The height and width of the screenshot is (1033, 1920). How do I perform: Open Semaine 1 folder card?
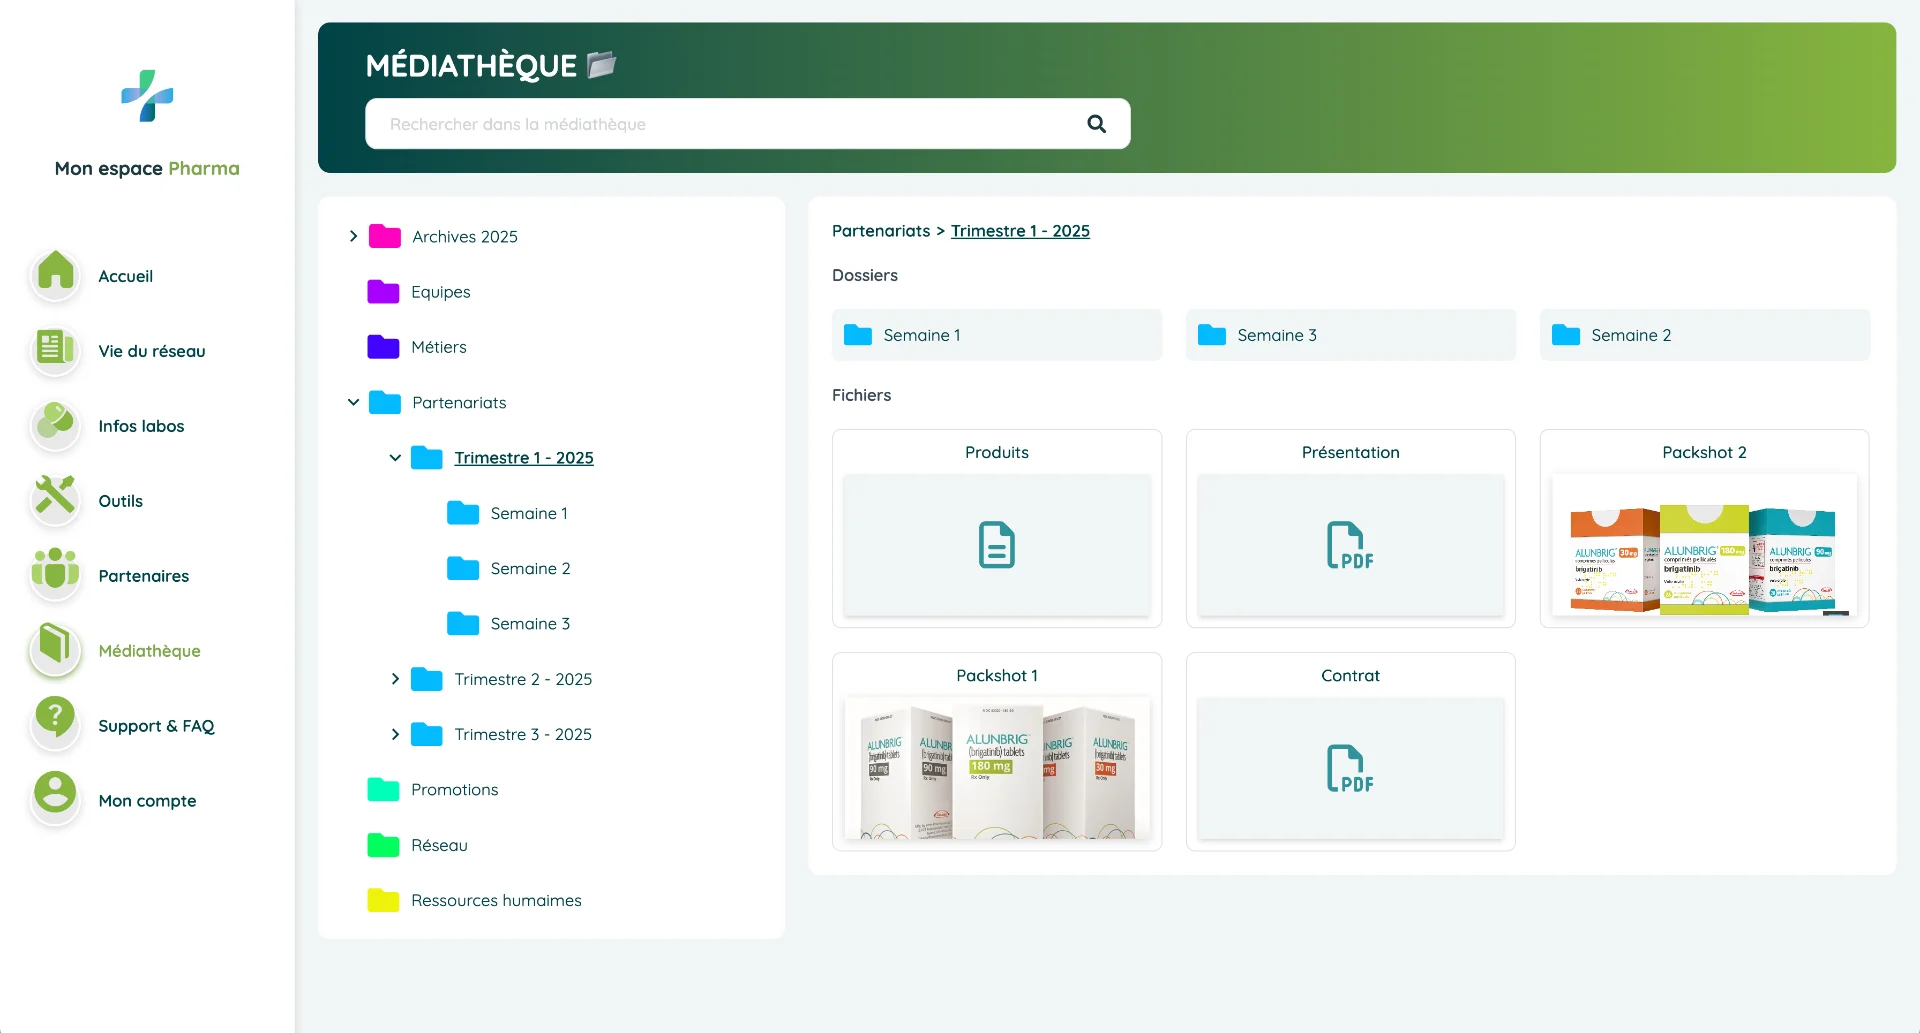[997, 335]
